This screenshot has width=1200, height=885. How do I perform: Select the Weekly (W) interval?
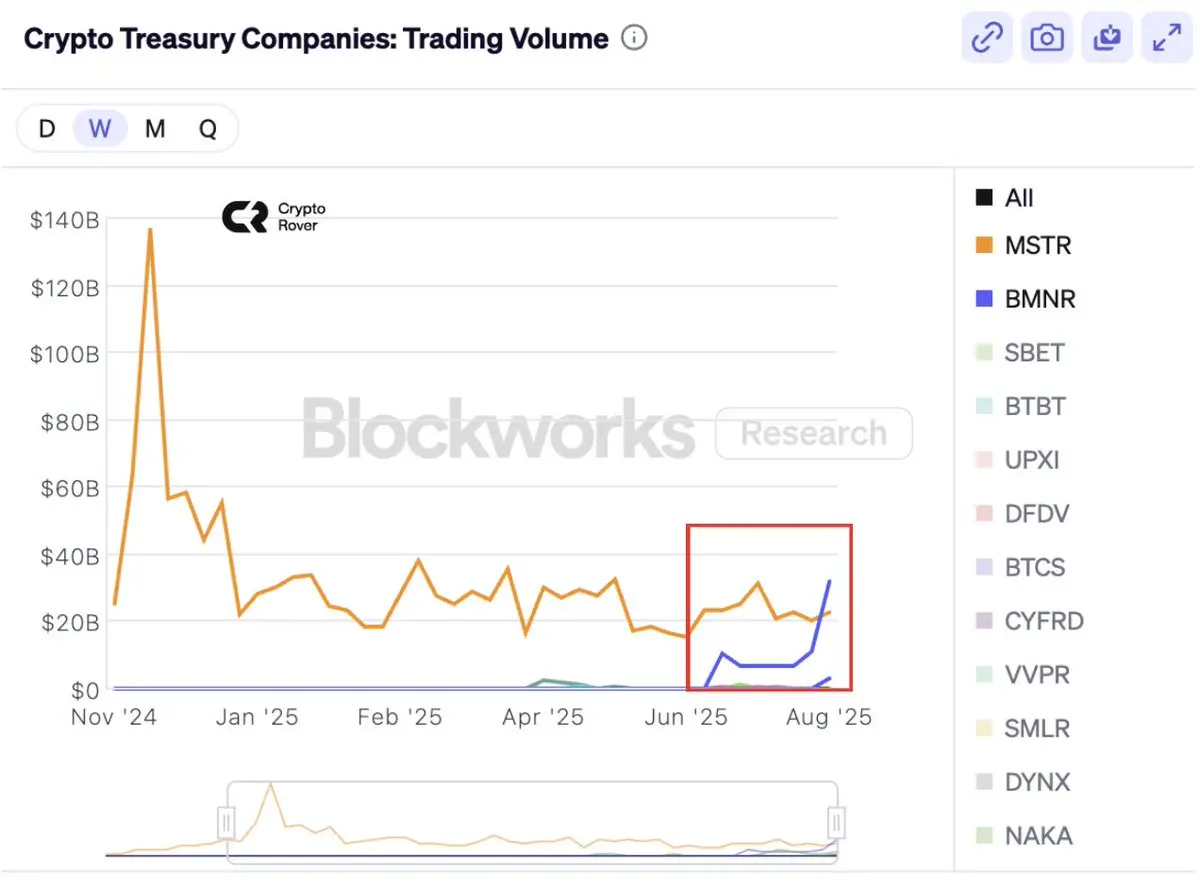100,129
